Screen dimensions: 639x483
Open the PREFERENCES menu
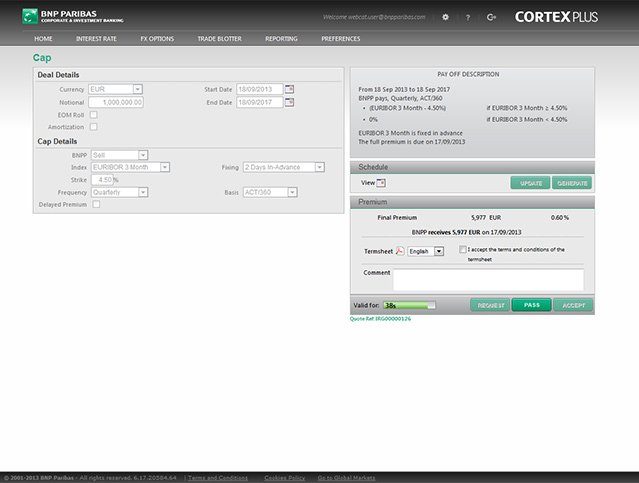pyautogui.click(x=341, y=39)
